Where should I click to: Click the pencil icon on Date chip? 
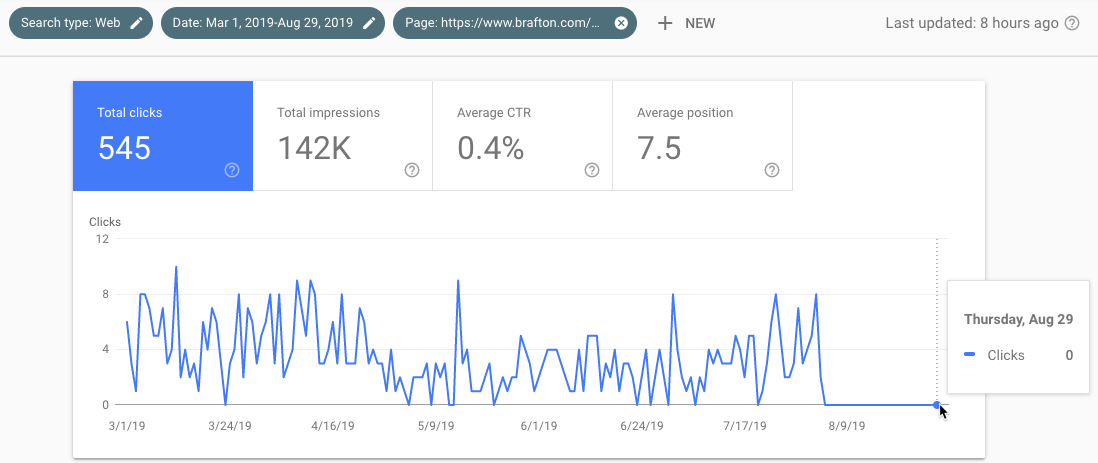click(369, 24)
